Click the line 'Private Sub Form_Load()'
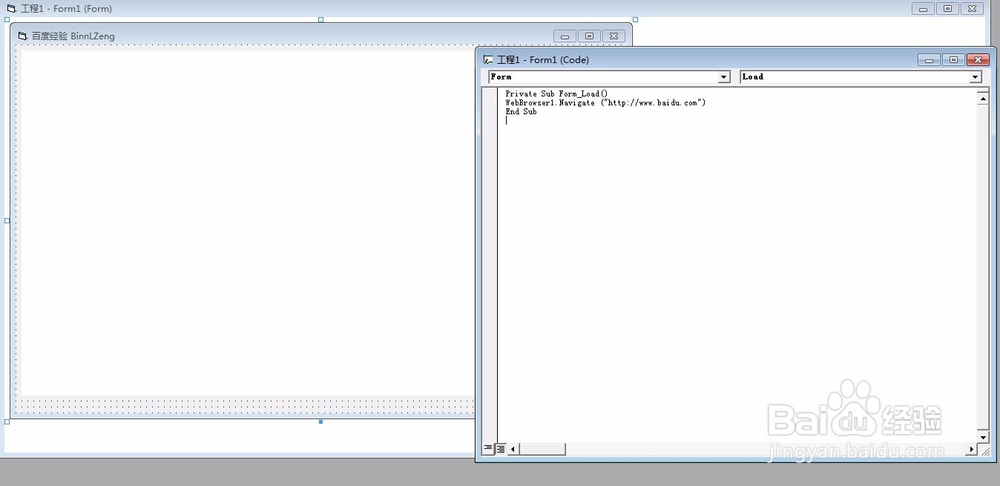Viewport: 1000px width, 486px height. 557,94
